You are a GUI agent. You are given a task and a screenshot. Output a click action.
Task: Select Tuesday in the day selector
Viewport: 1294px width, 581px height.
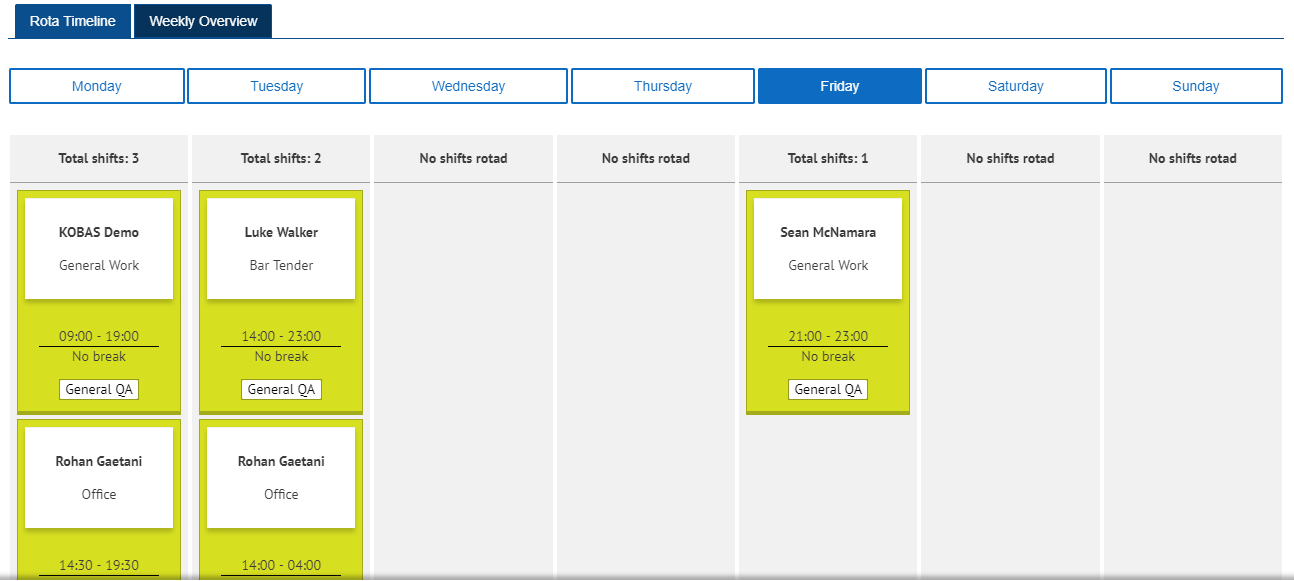coord(276,85)
